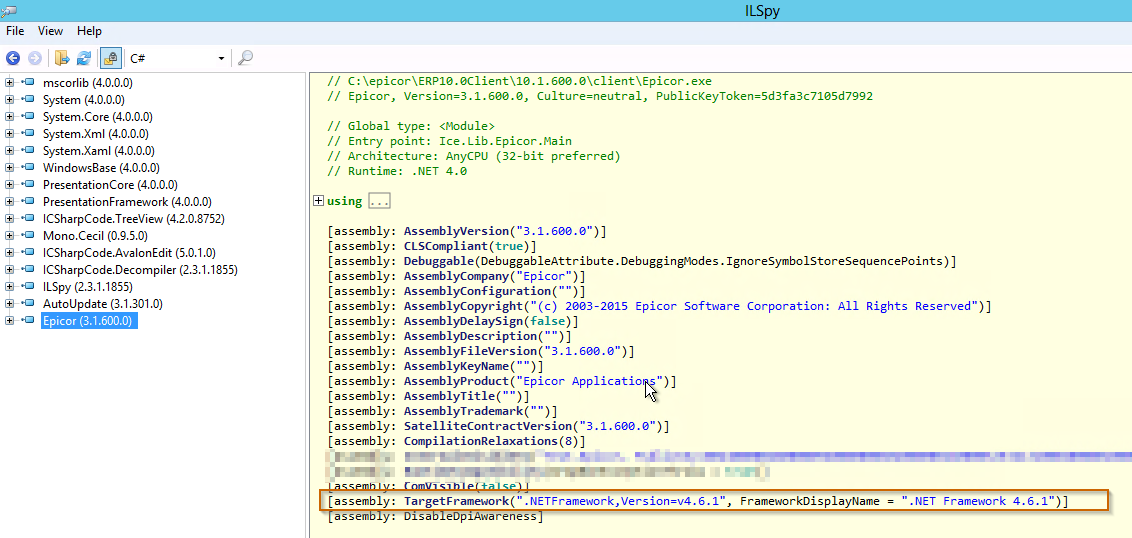Click AssemblyVersion attribute link in code
Screen dimensions: 1132x538
click(455, 231)
